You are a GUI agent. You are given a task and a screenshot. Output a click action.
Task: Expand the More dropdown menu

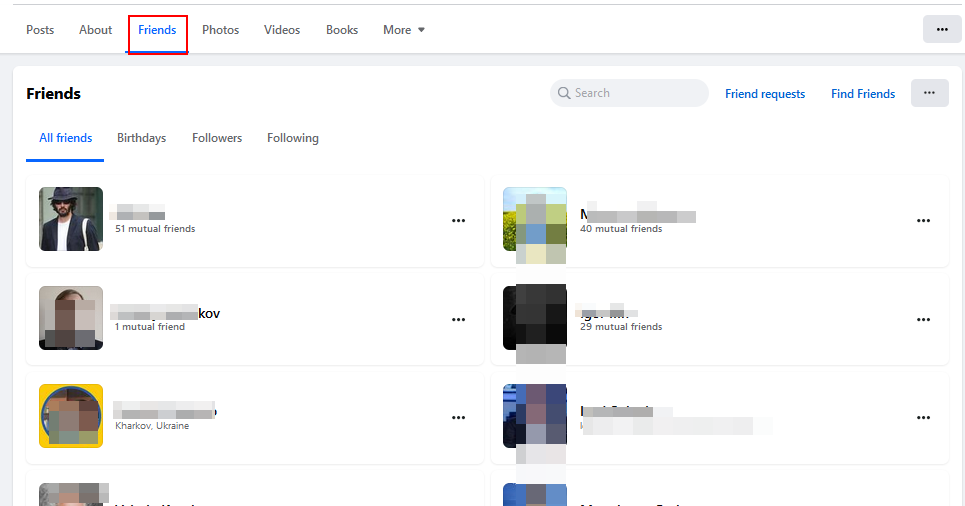pos(404,30)
